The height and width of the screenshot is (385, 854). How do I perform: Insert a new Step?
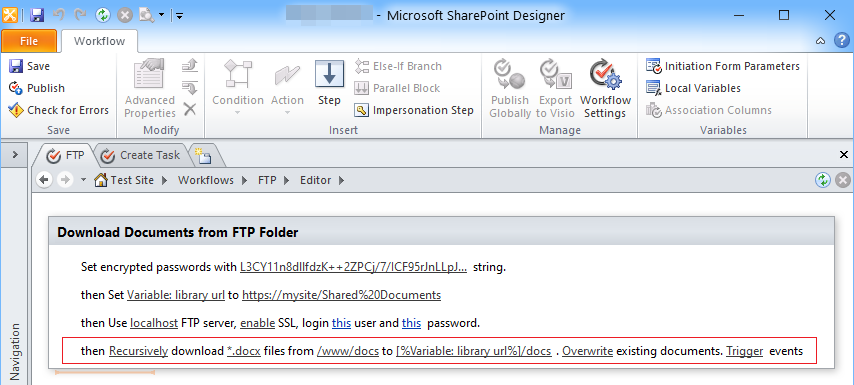click(329, 83)
